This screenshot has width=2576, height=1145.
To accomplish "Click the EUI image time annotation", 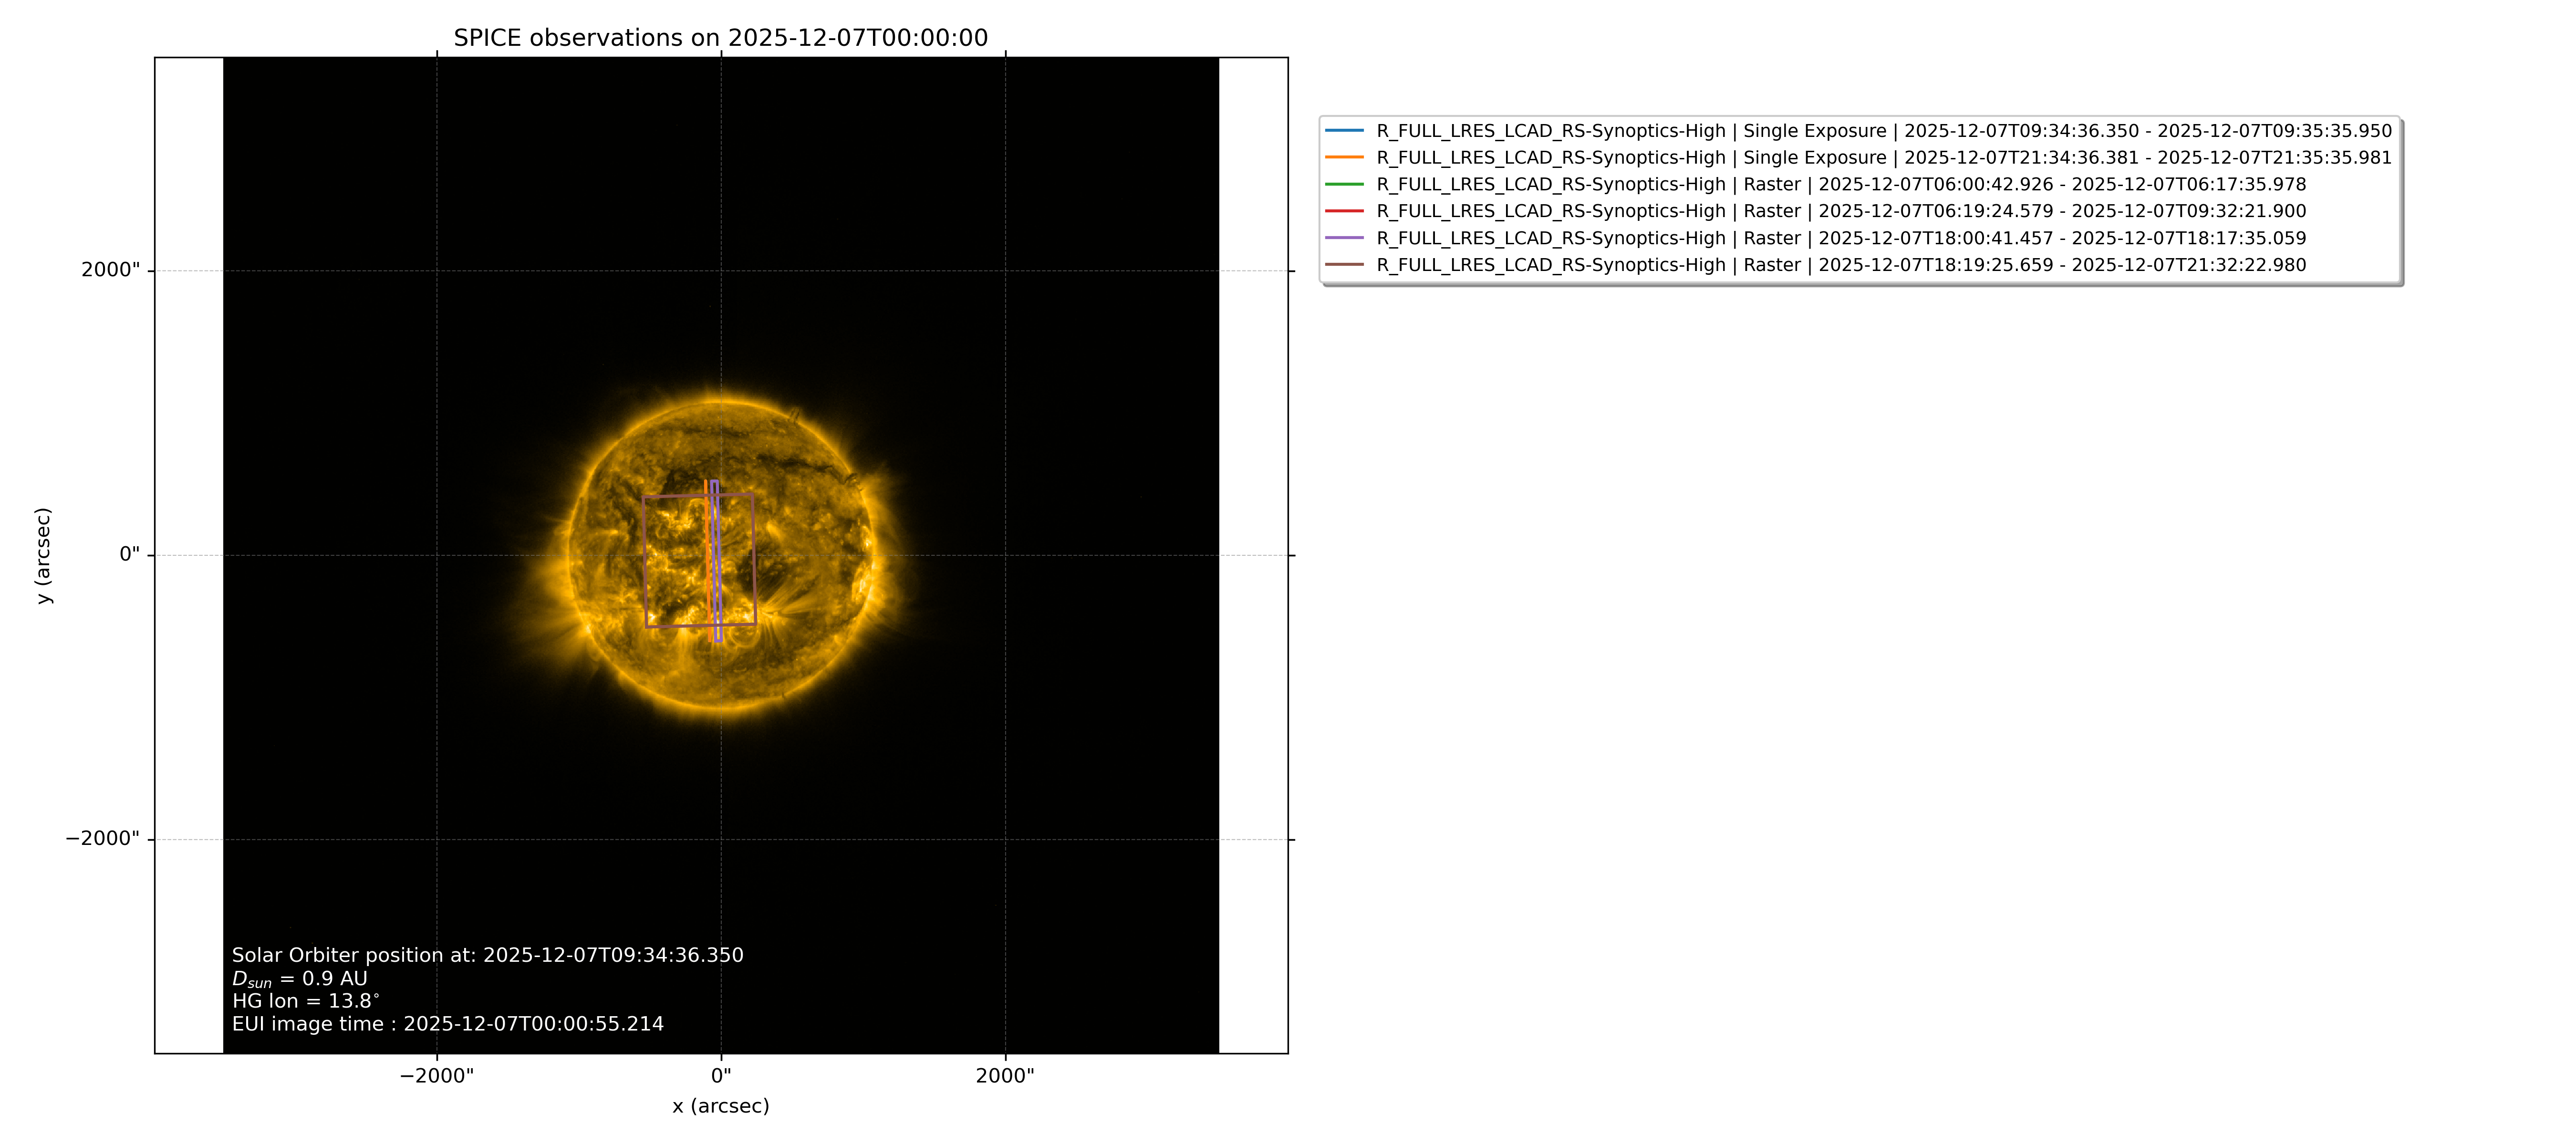I will 448,1024.
